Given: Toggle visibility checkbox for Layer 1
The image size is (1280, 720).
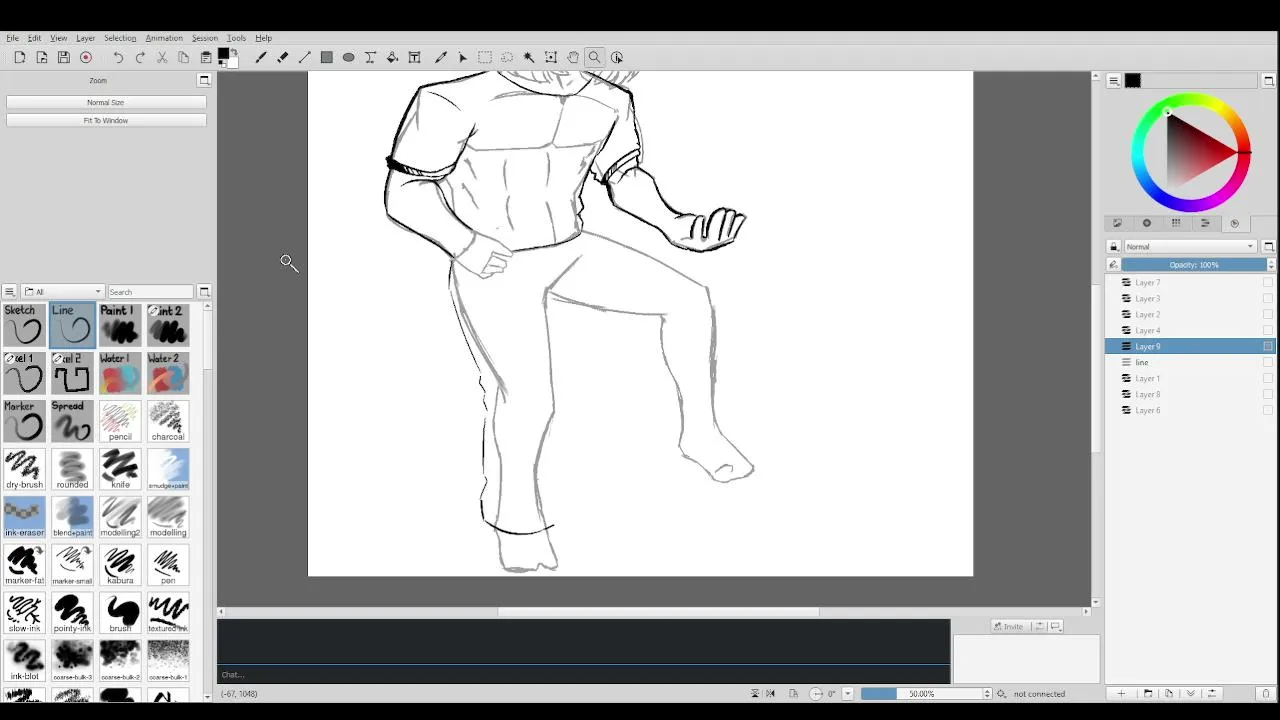Looking at the screenshot, I should click(x=1268, y=379).
